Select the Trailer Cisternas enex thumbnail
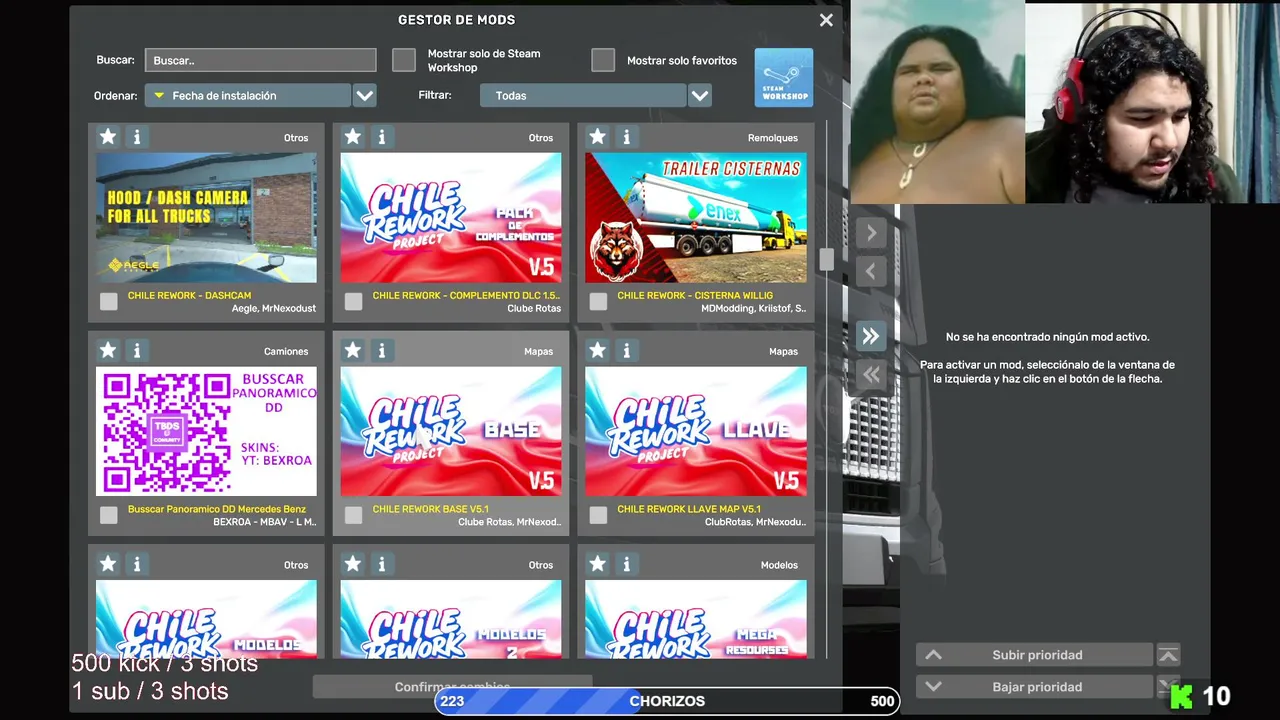The image size is (1280, 720). point(696,217)
